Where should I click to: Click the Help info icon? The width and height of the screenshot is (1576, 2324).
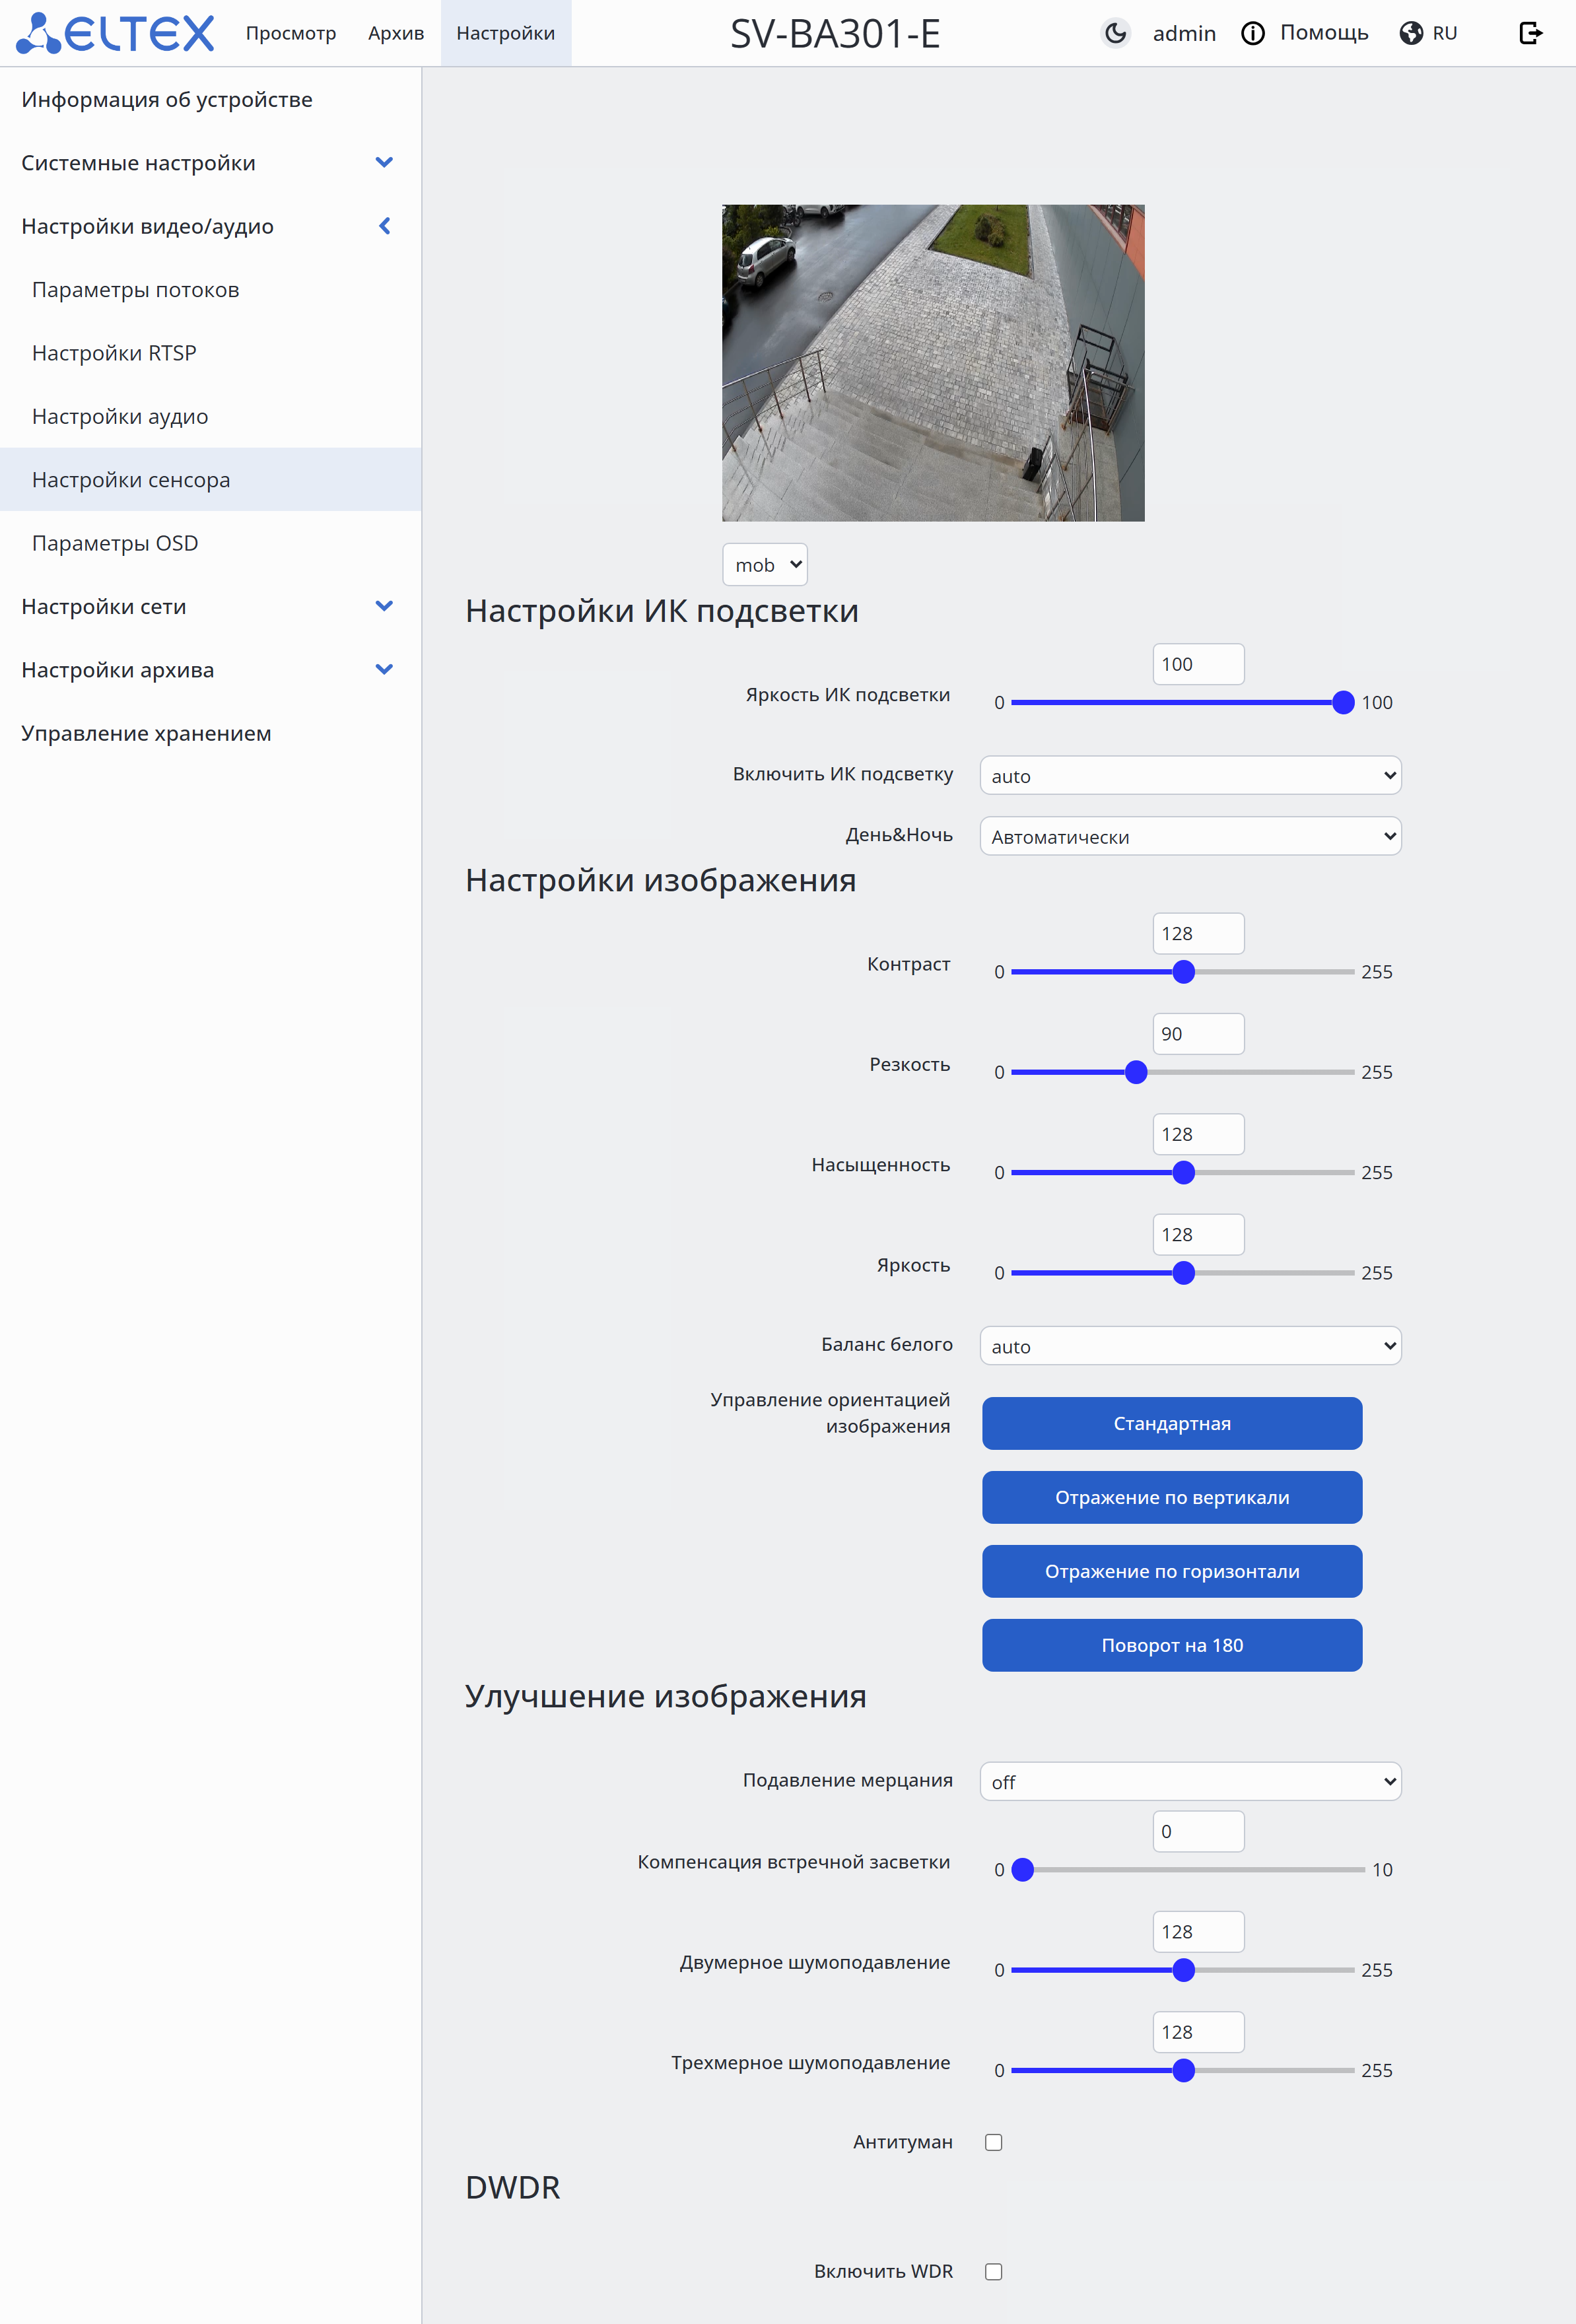[x=1252, y=33]
